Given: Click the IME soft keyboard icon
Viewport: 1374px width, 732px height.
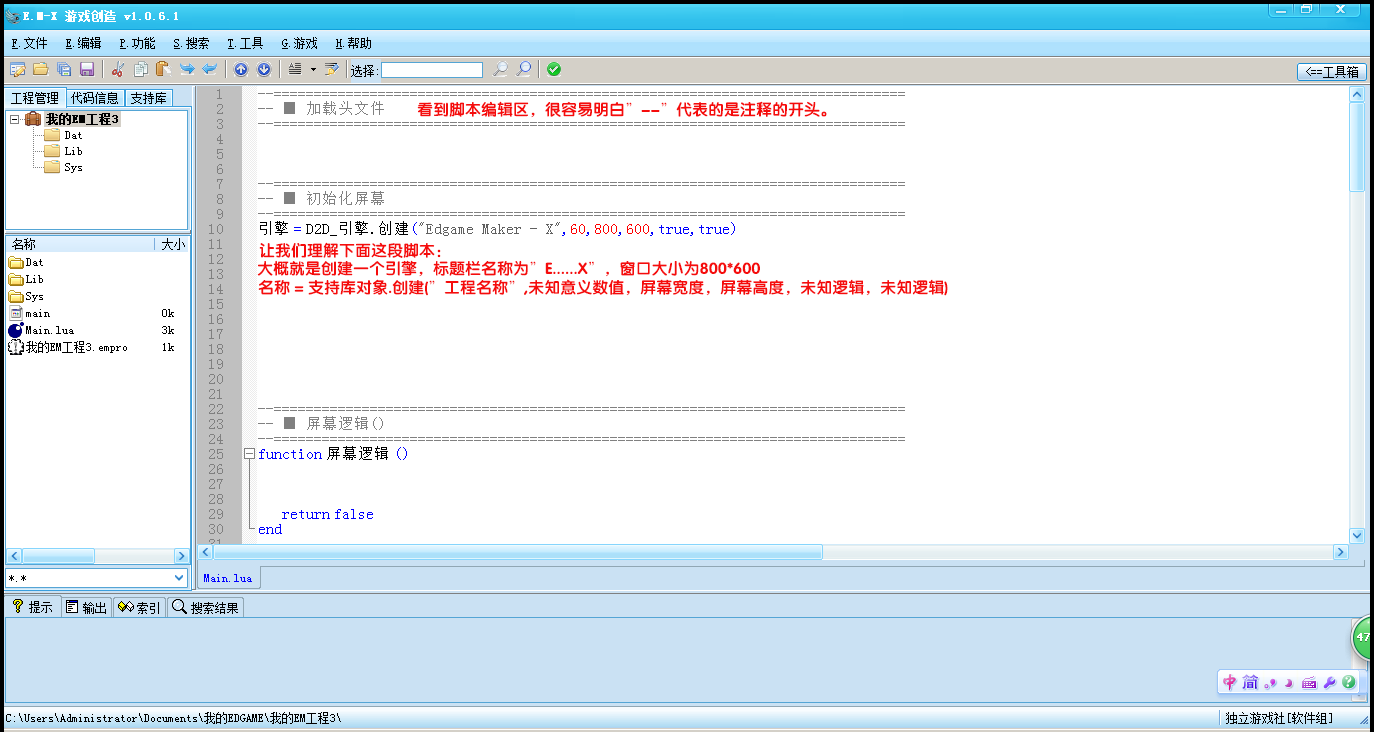Looking at the screenshot, I should pos(1309,682).
